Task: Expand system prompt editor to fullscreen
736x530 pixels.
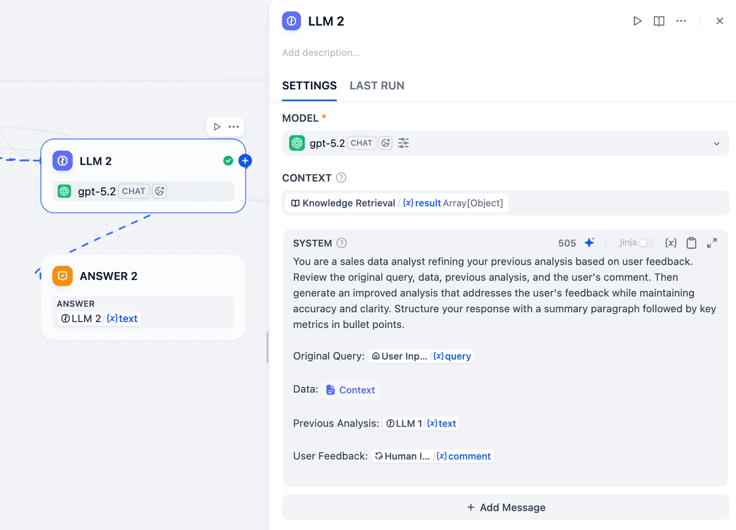Action: click(712, 243)
